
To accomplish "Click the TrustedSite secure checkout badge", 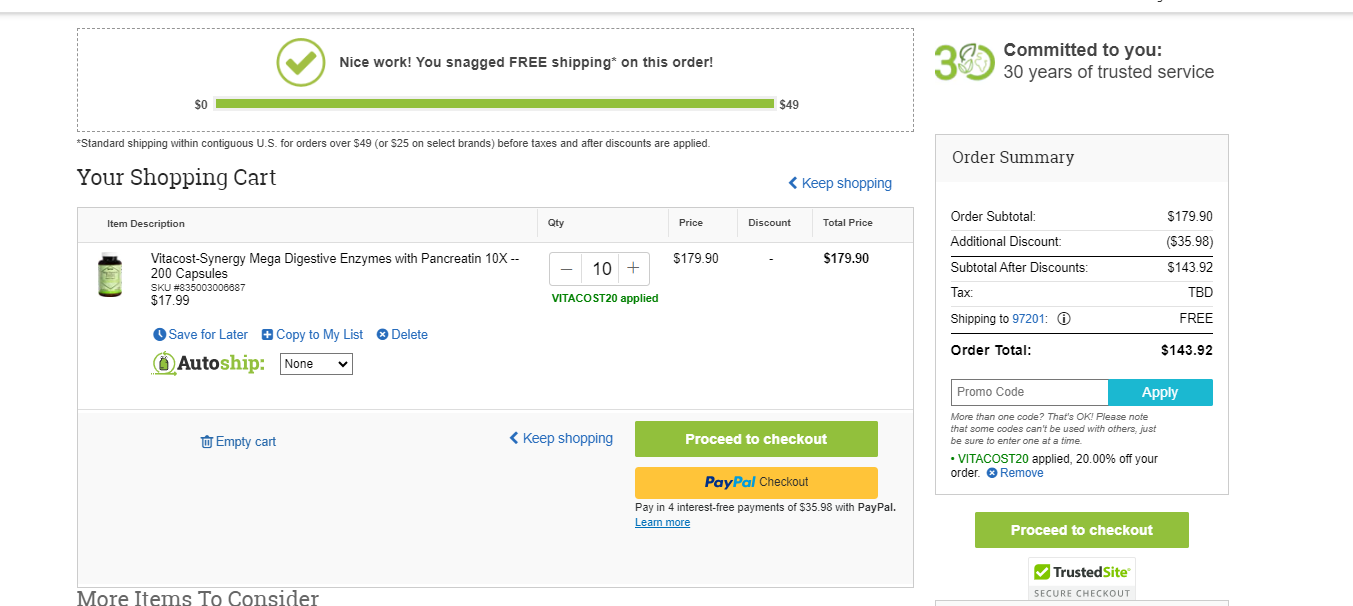I will coord(1082,579).
